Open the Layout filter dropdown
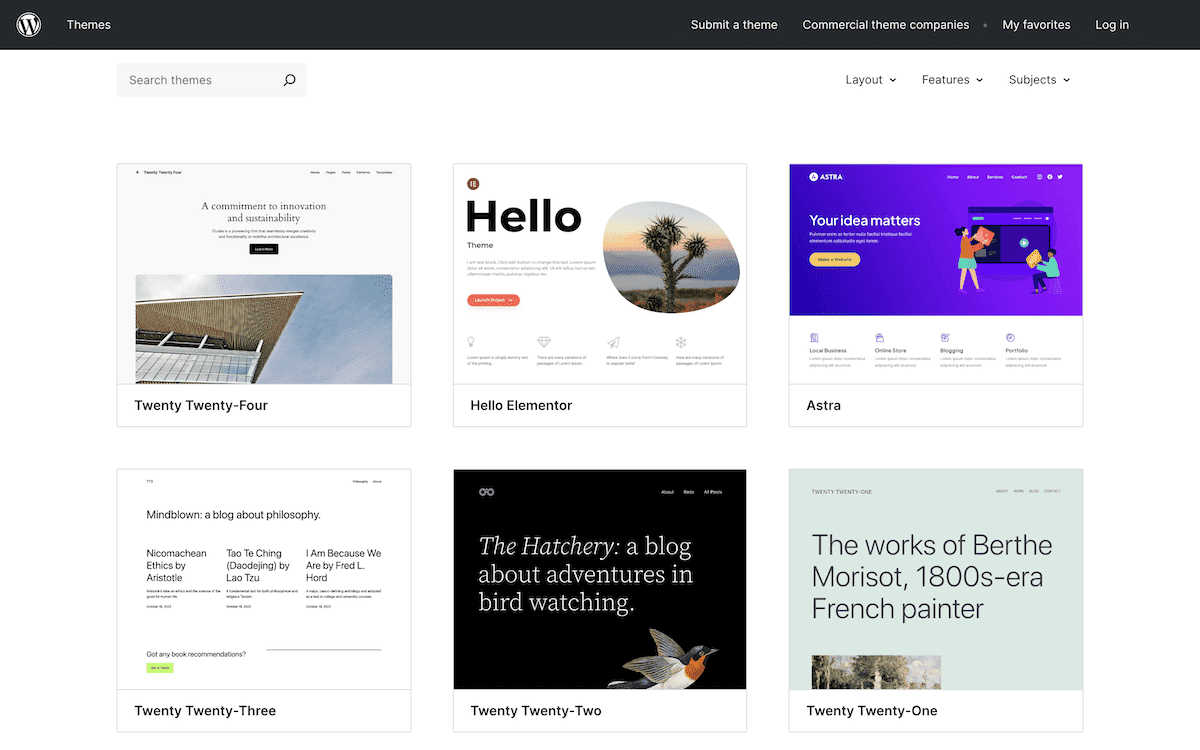Viewport: 1200px width, 750px height. pos(869,79)
